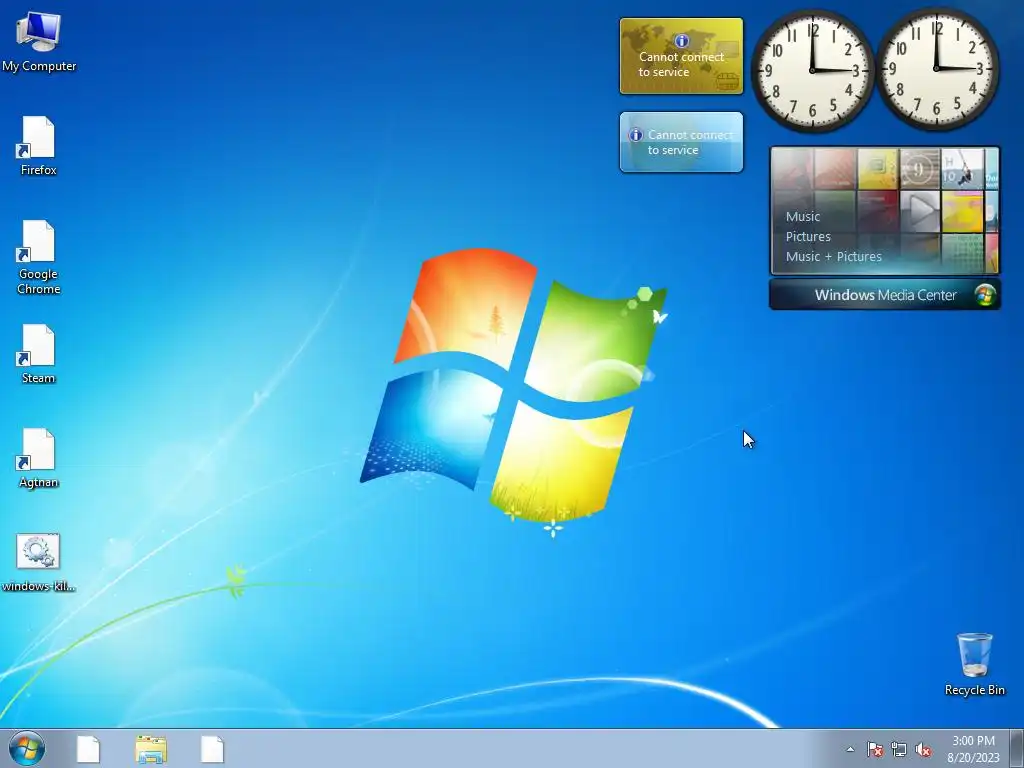The width and height of the screenshot is (1024, 768).
Task: Click the blank taskbar icon right of Explorer
Action: click(212, 749)
